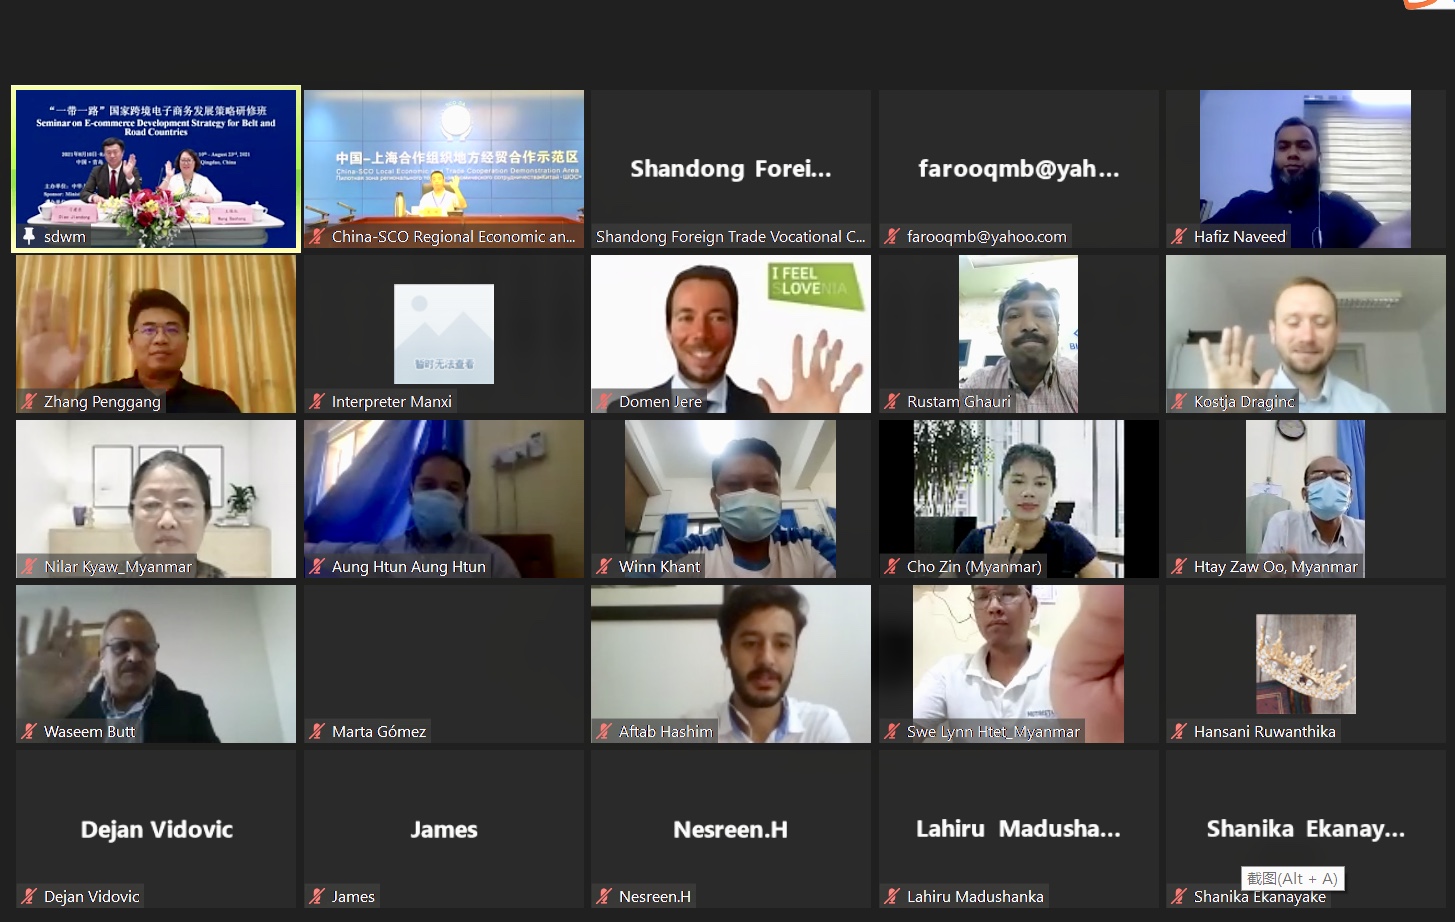Click the screenshot Alt + A tooltip
1455x922 pixels.
1292,878
